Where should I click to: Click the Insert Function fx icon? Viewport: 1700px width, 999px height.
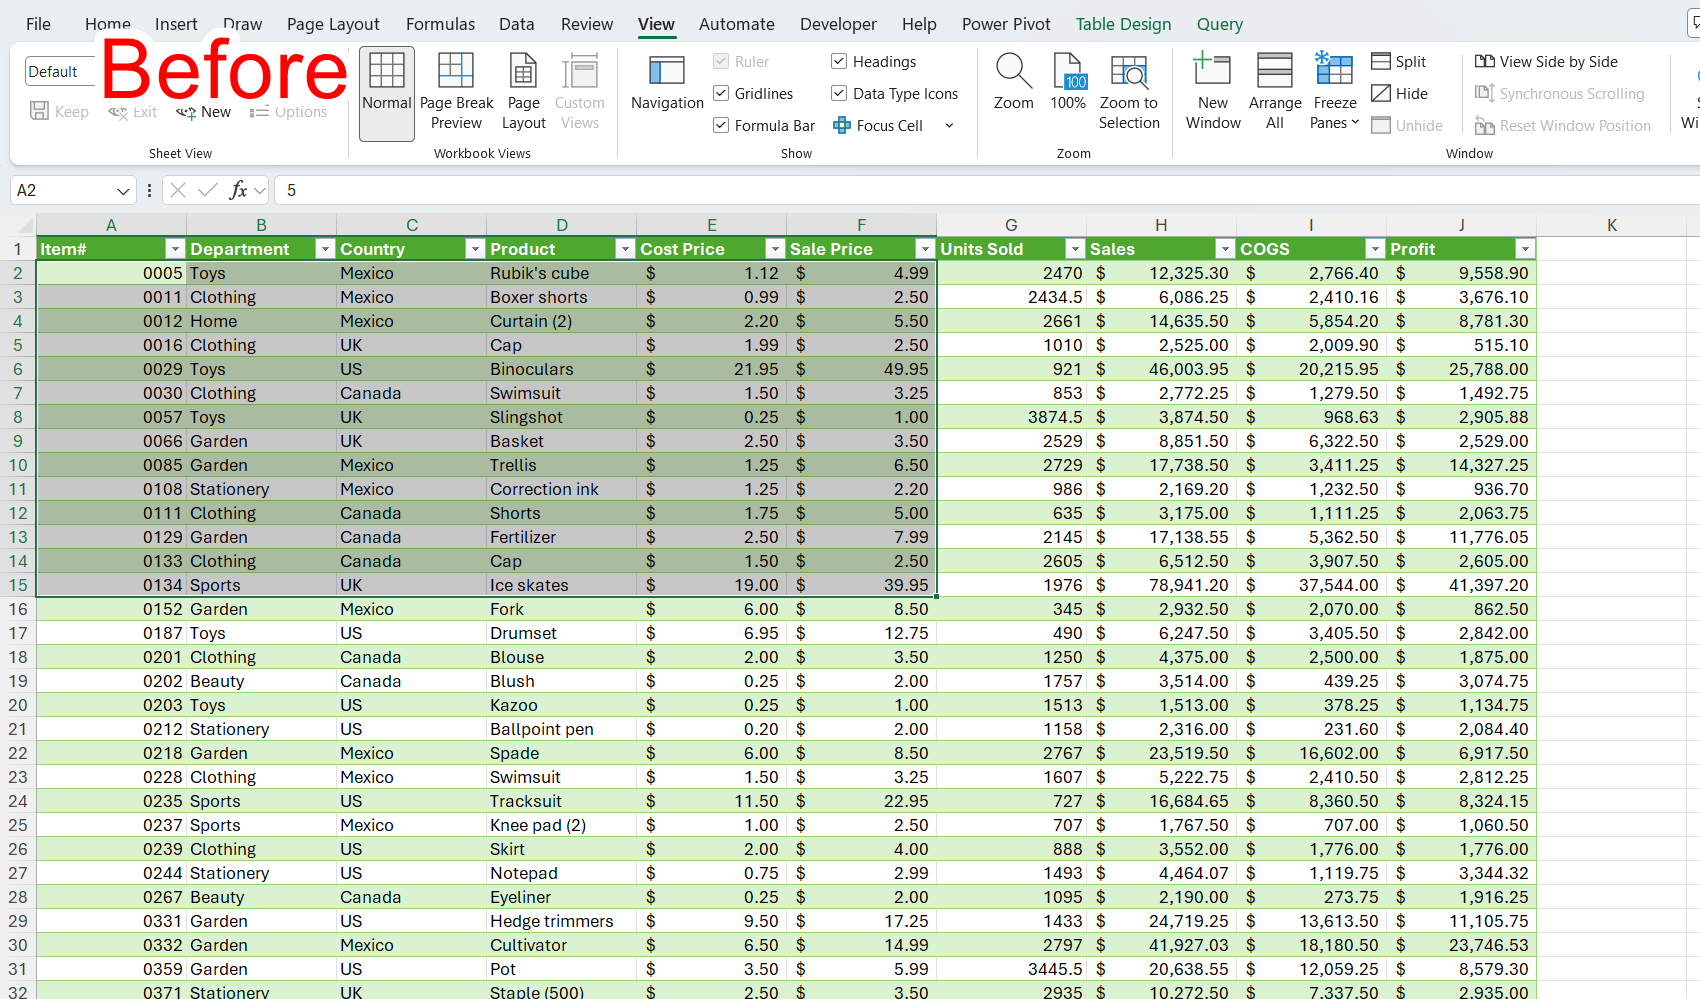238,190
